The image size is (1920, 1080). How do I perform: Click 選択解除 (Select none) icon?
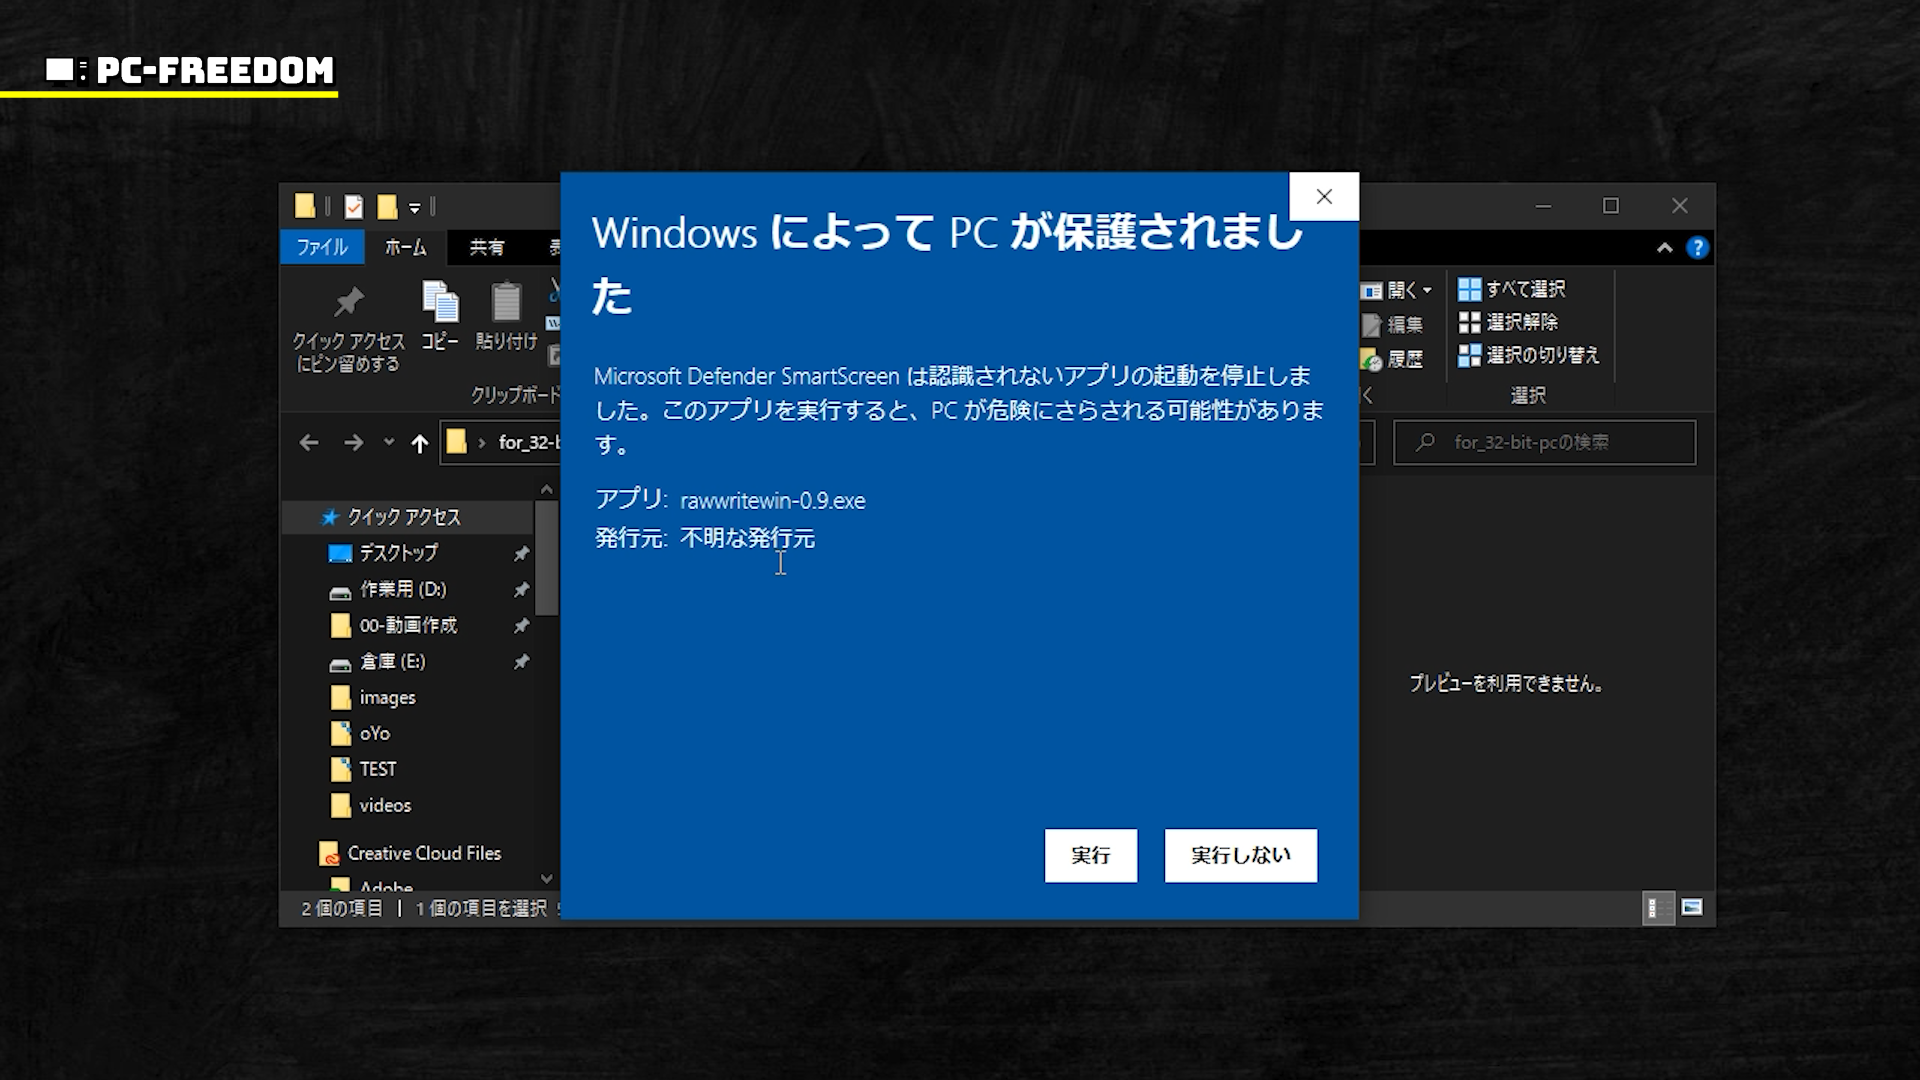pyautogui.click(x=1469, y=322)
